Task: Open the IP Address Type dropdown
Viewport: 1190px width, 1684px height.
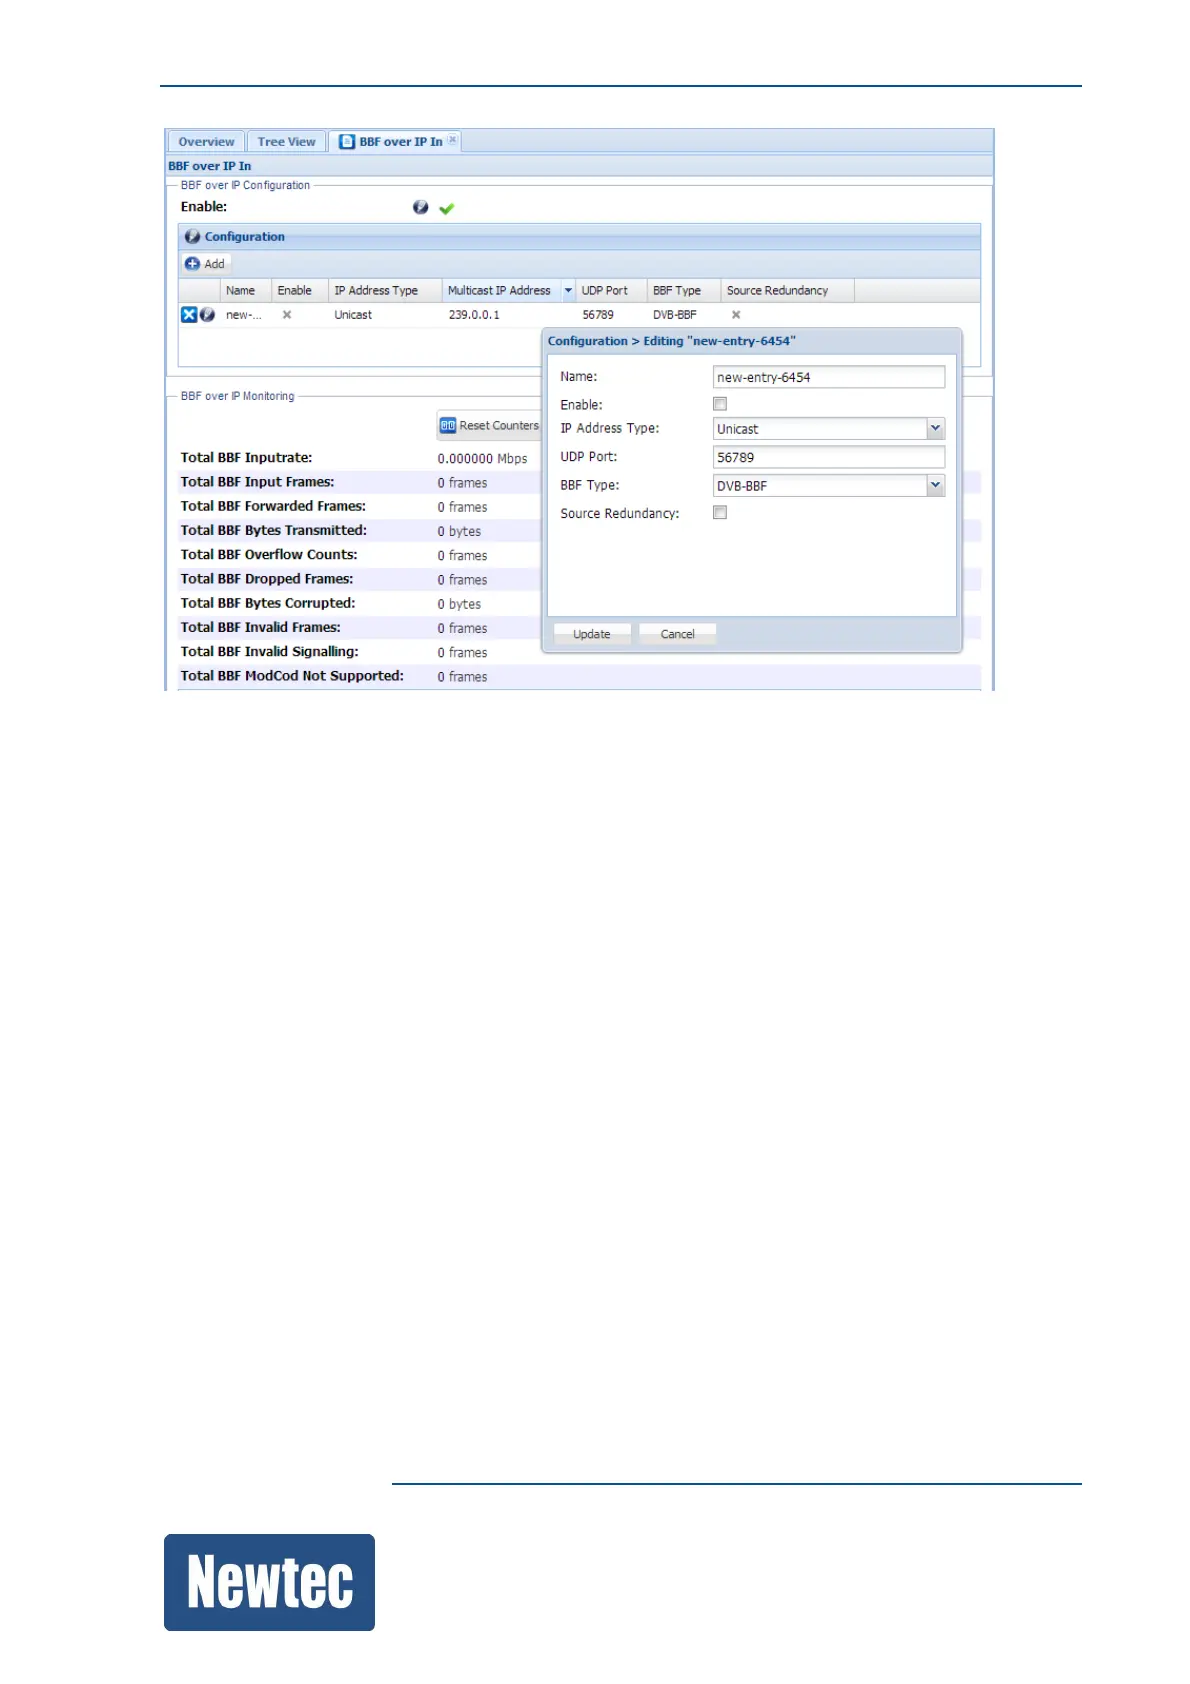Action: click(935, 428)
